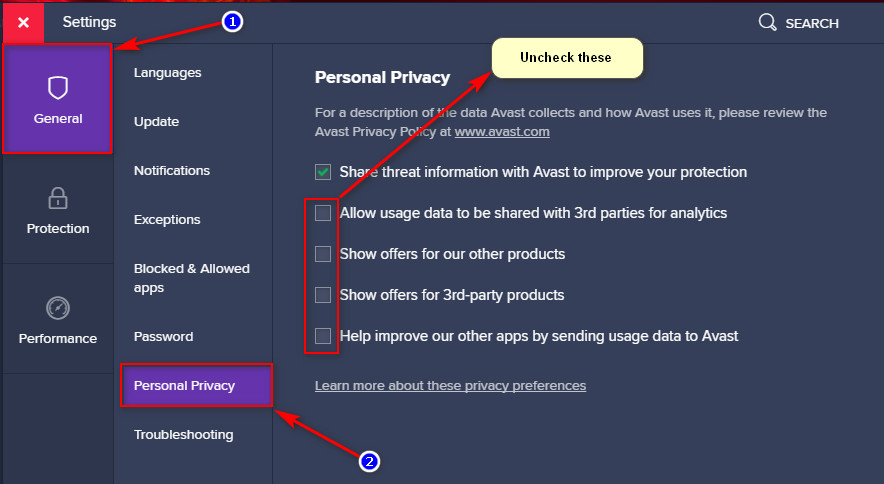This screenshot has height=484, width=884.
Task: Uncheck Share threat information with Avast
Action: 323,172
